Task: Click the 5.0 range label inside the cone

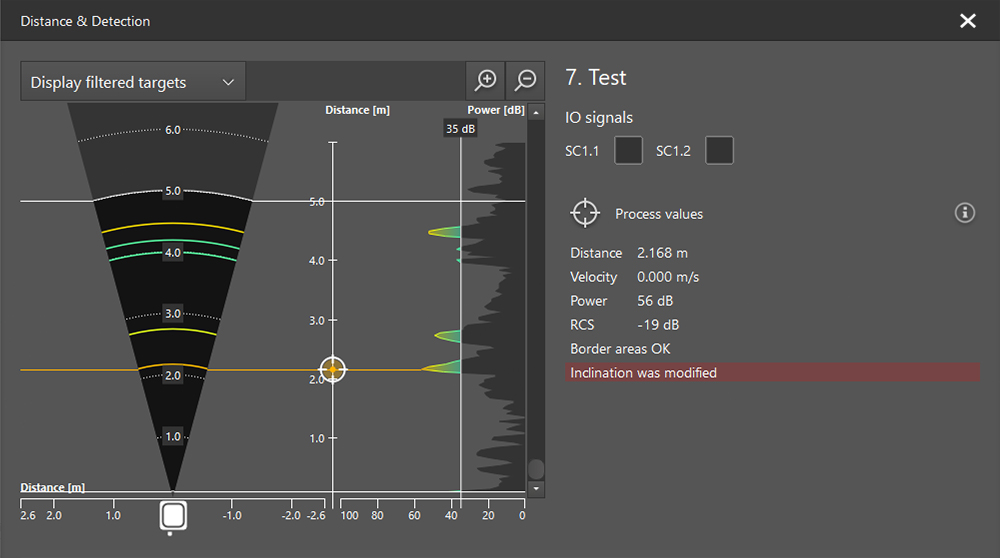Action: point(173,191)
